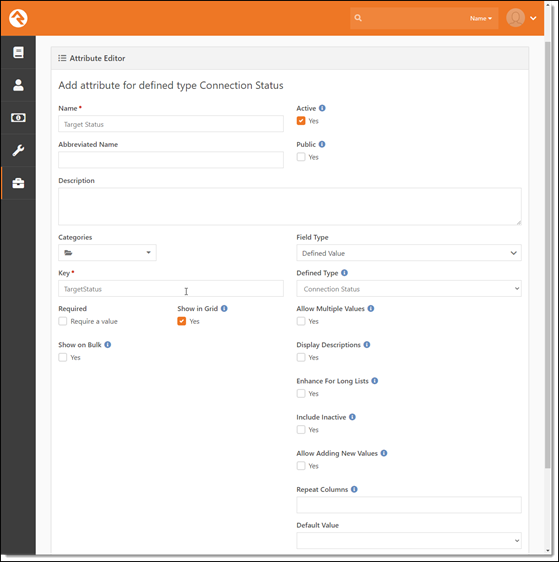Click the page vertical scrollbar
Viewport: 559px width, 562px height.
[548, 254]
